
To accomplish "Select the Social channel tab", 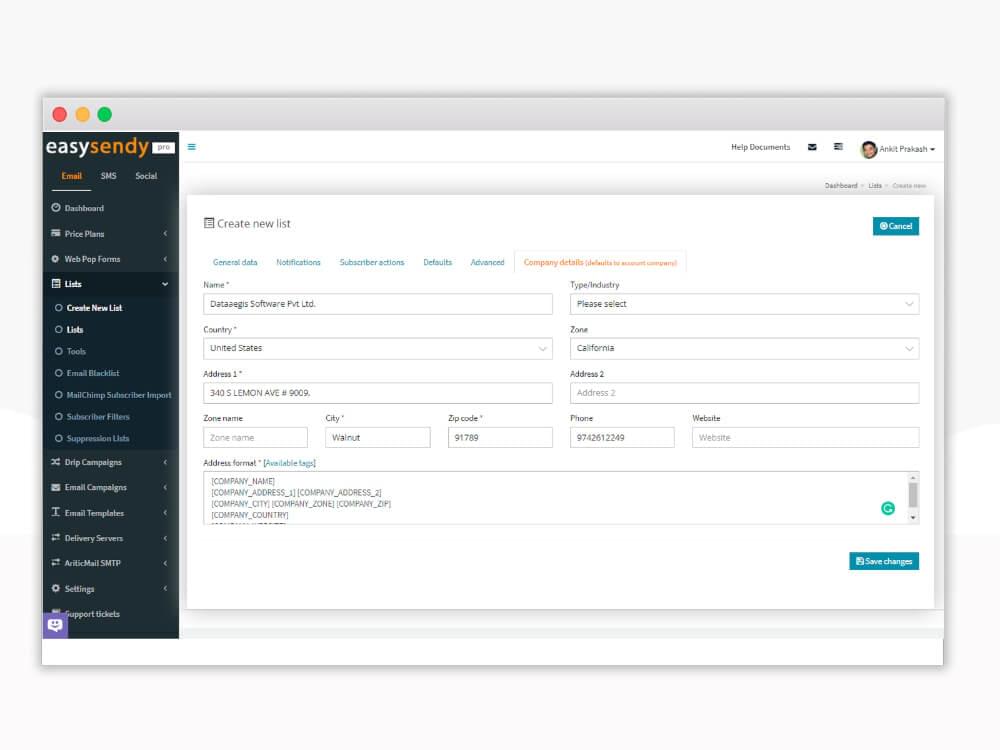I will 146,176.
